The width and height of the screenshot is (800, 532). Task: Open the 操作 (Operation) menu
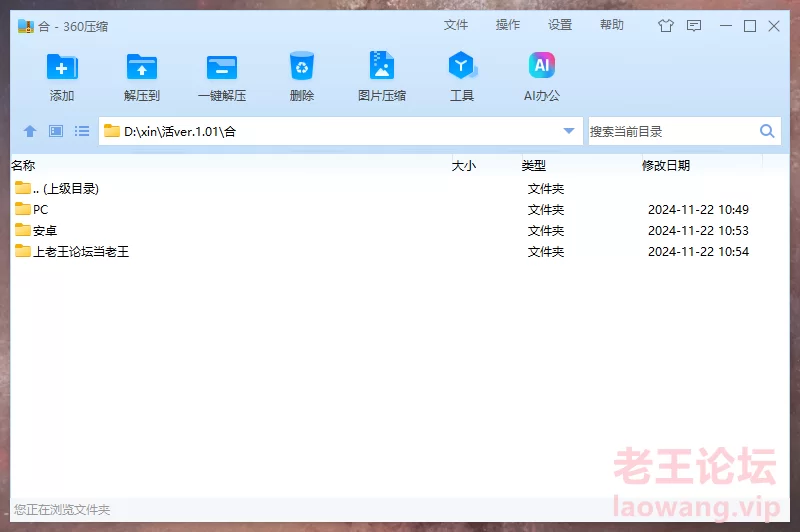[x=508, y=25]
